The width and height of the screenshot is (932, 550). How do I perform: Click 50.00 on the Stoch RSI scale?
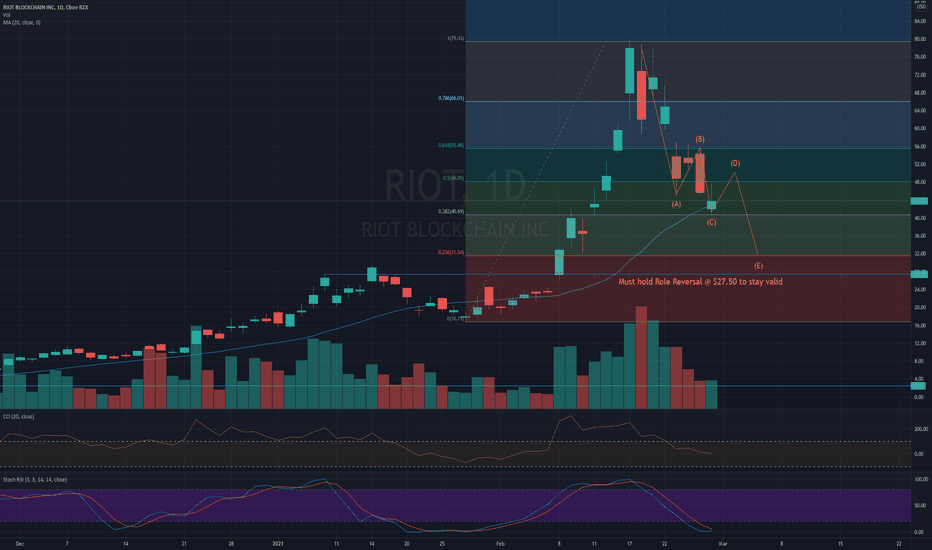coord(921,505)
